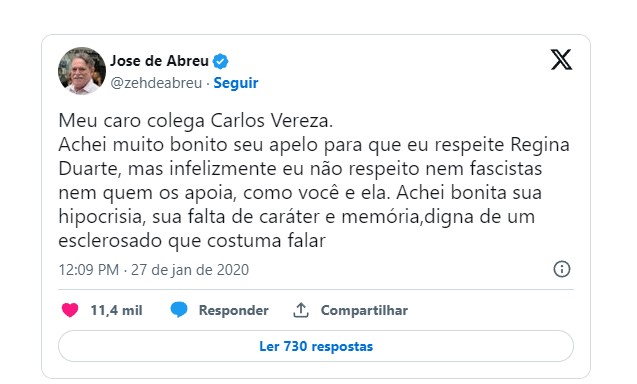
Task: Click the 27 de jan de 2020 date
Action: (190, 270)
